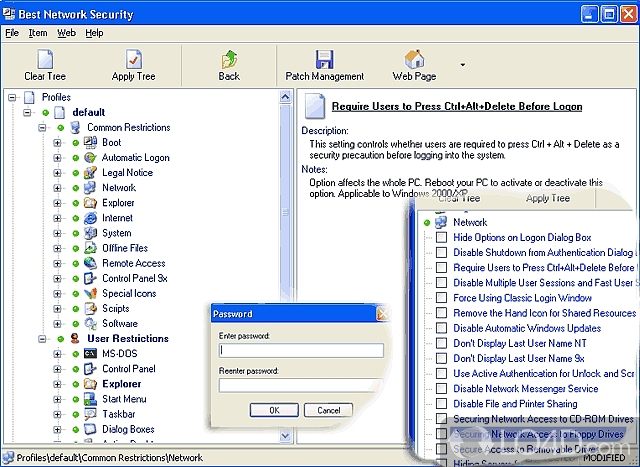Click Cancel in the Password dialog
640x467 pixels.
click(329, 410)
